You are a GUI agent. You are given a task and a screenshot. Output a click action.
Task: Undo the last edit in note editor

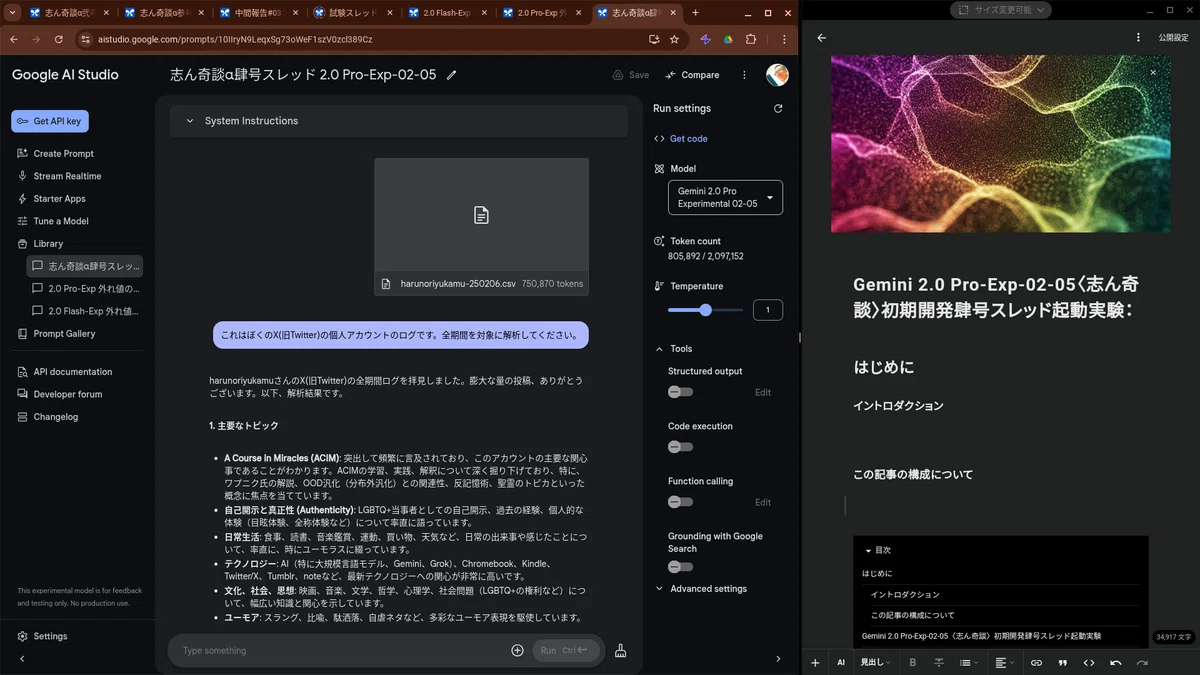(1116, 662)
